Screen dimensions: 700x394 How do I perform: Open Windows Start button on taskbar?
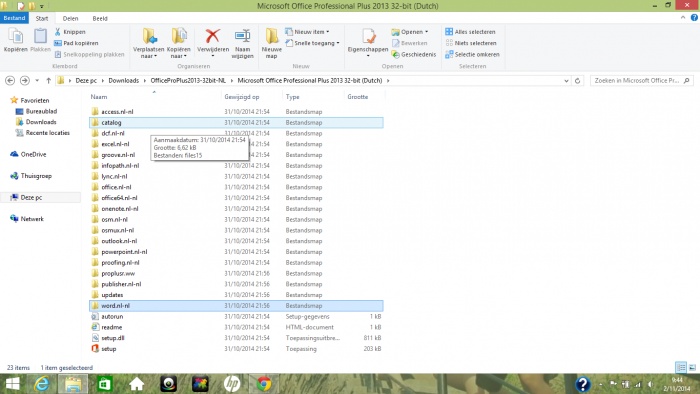tap(12, 384)
